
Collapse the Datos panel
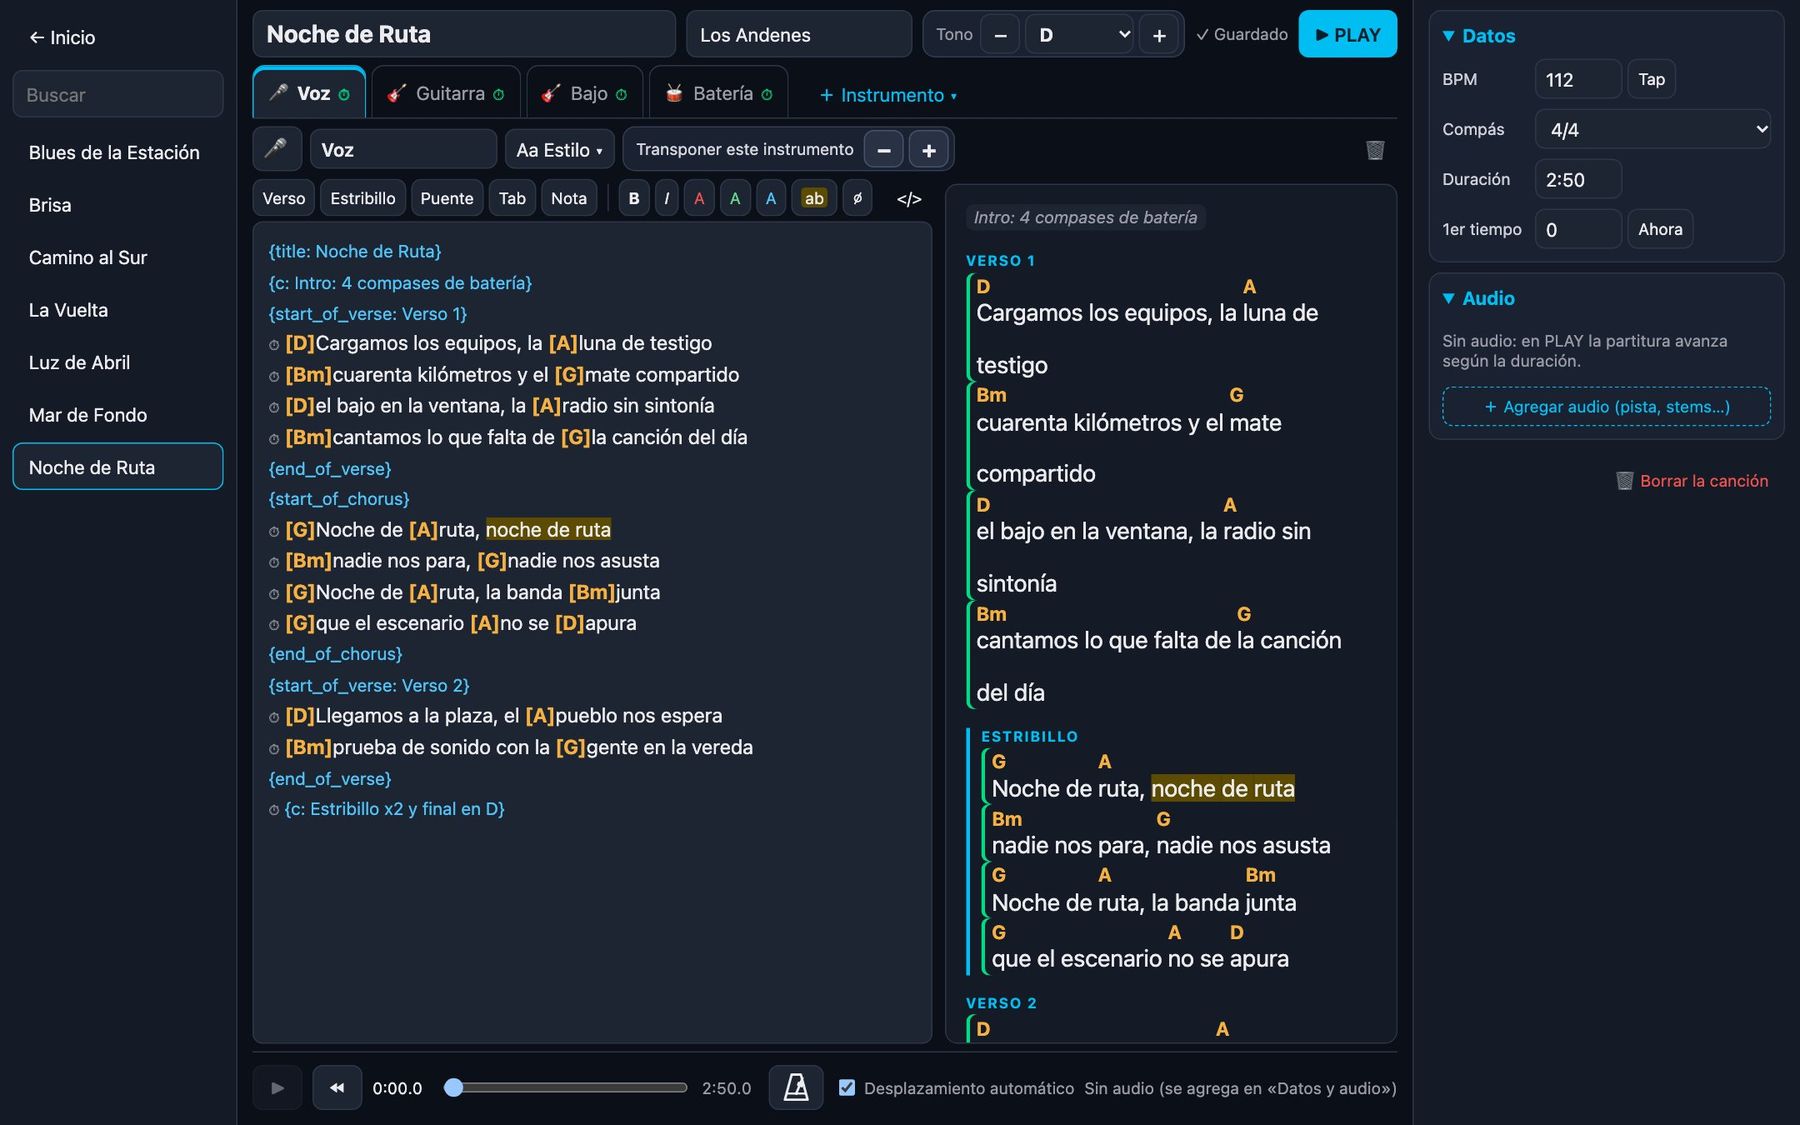pos(1479,36)
